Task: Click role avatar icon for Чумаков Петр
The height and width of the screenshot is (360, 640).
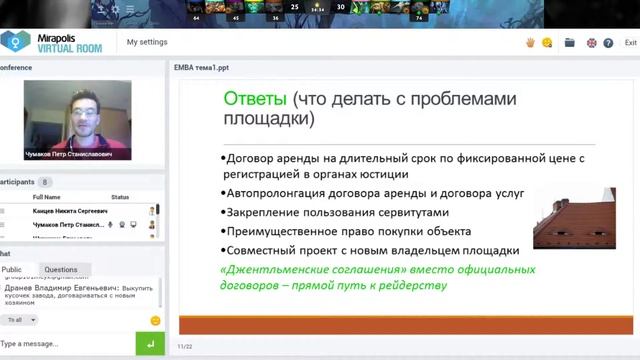Action: [x=152, y=224]
